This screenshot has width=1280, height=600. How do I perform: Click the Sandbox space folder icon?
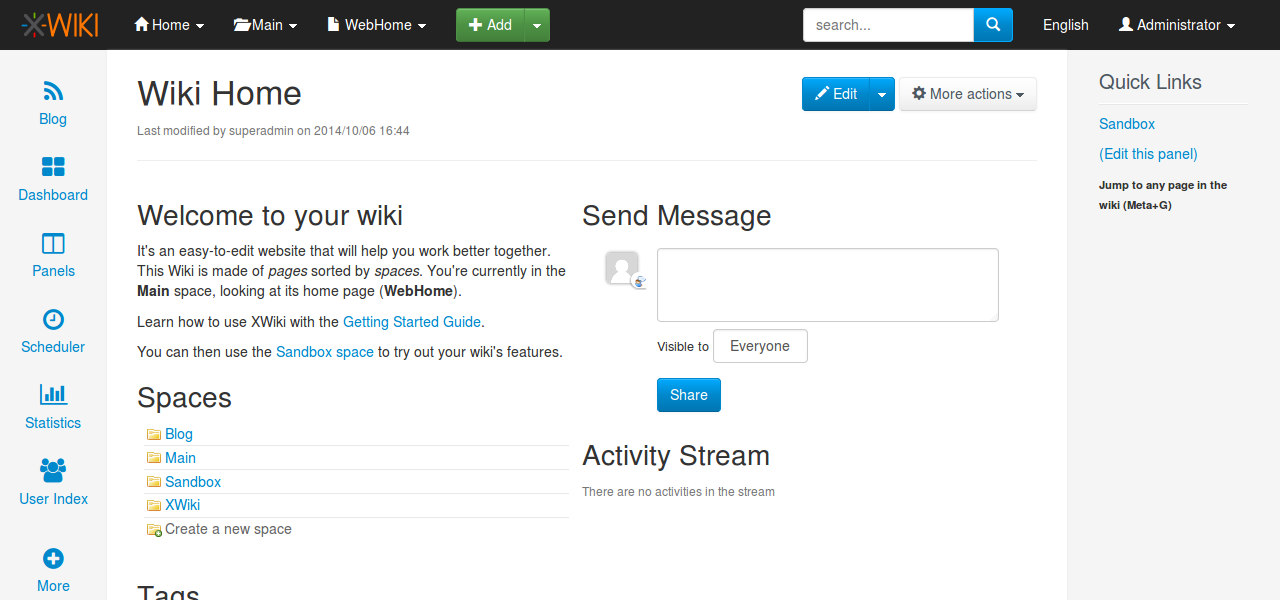[154, 482]
